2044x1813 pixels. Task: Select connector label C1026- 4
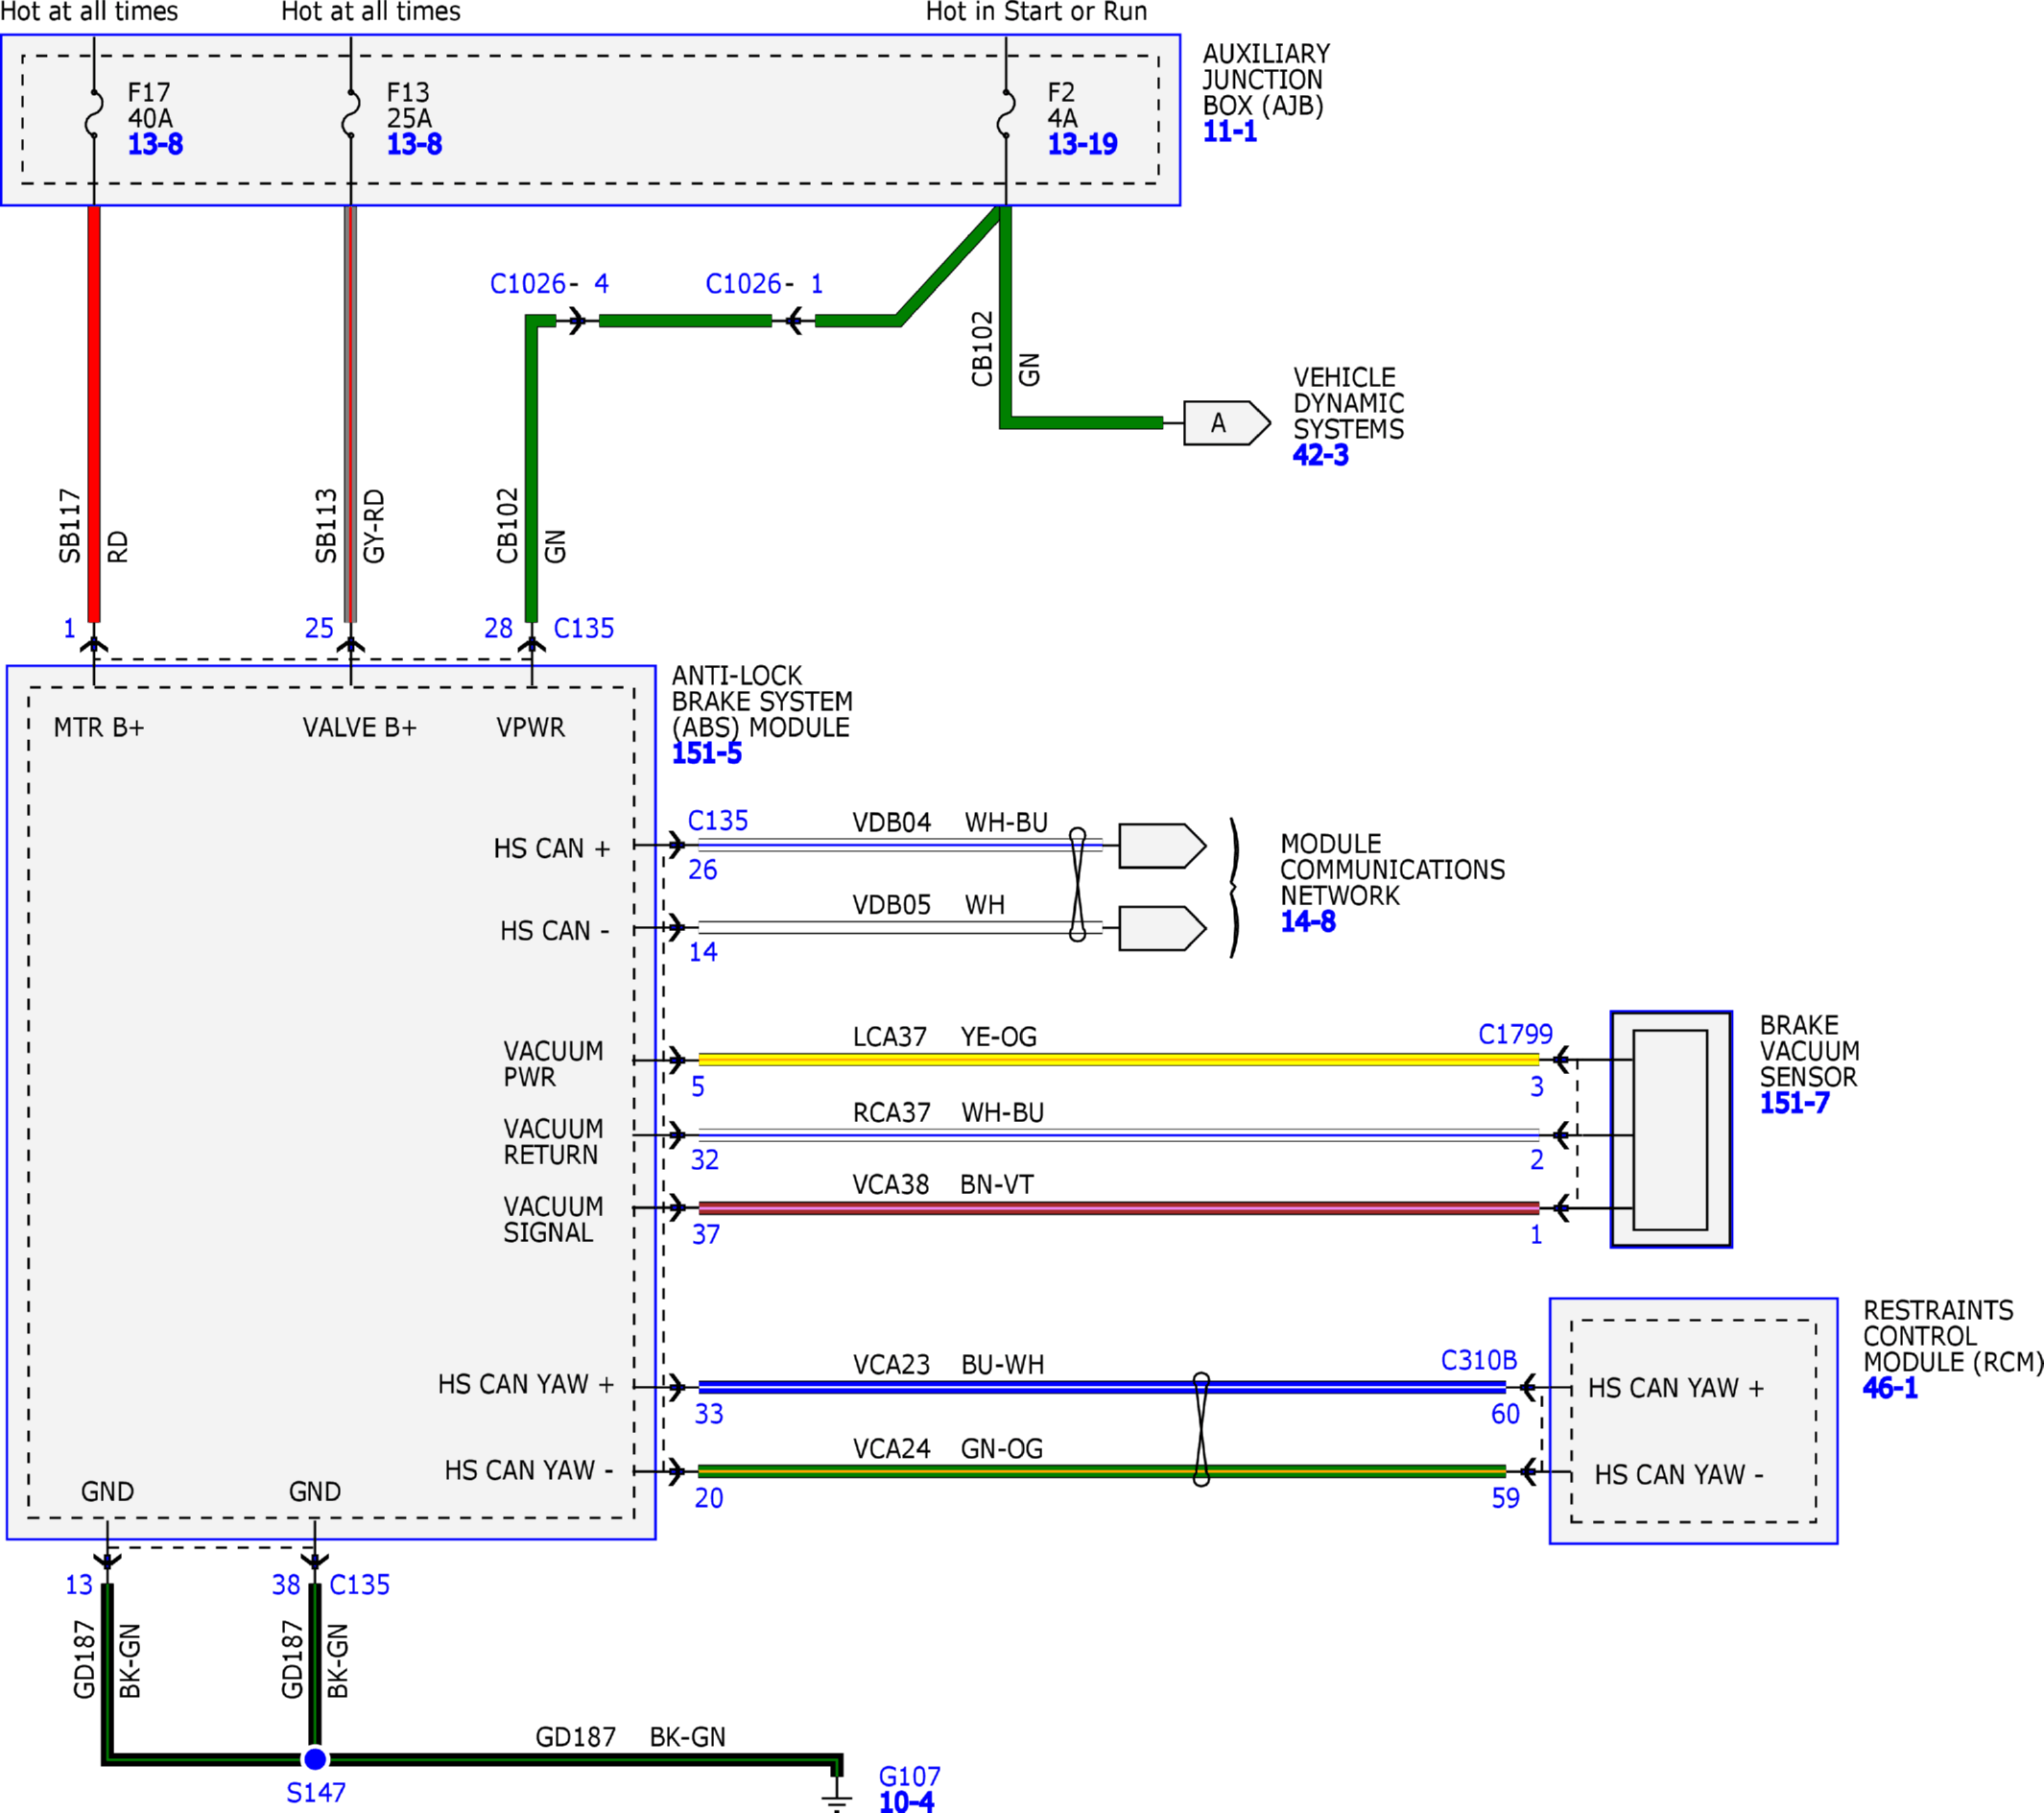(x=549, y=284)
